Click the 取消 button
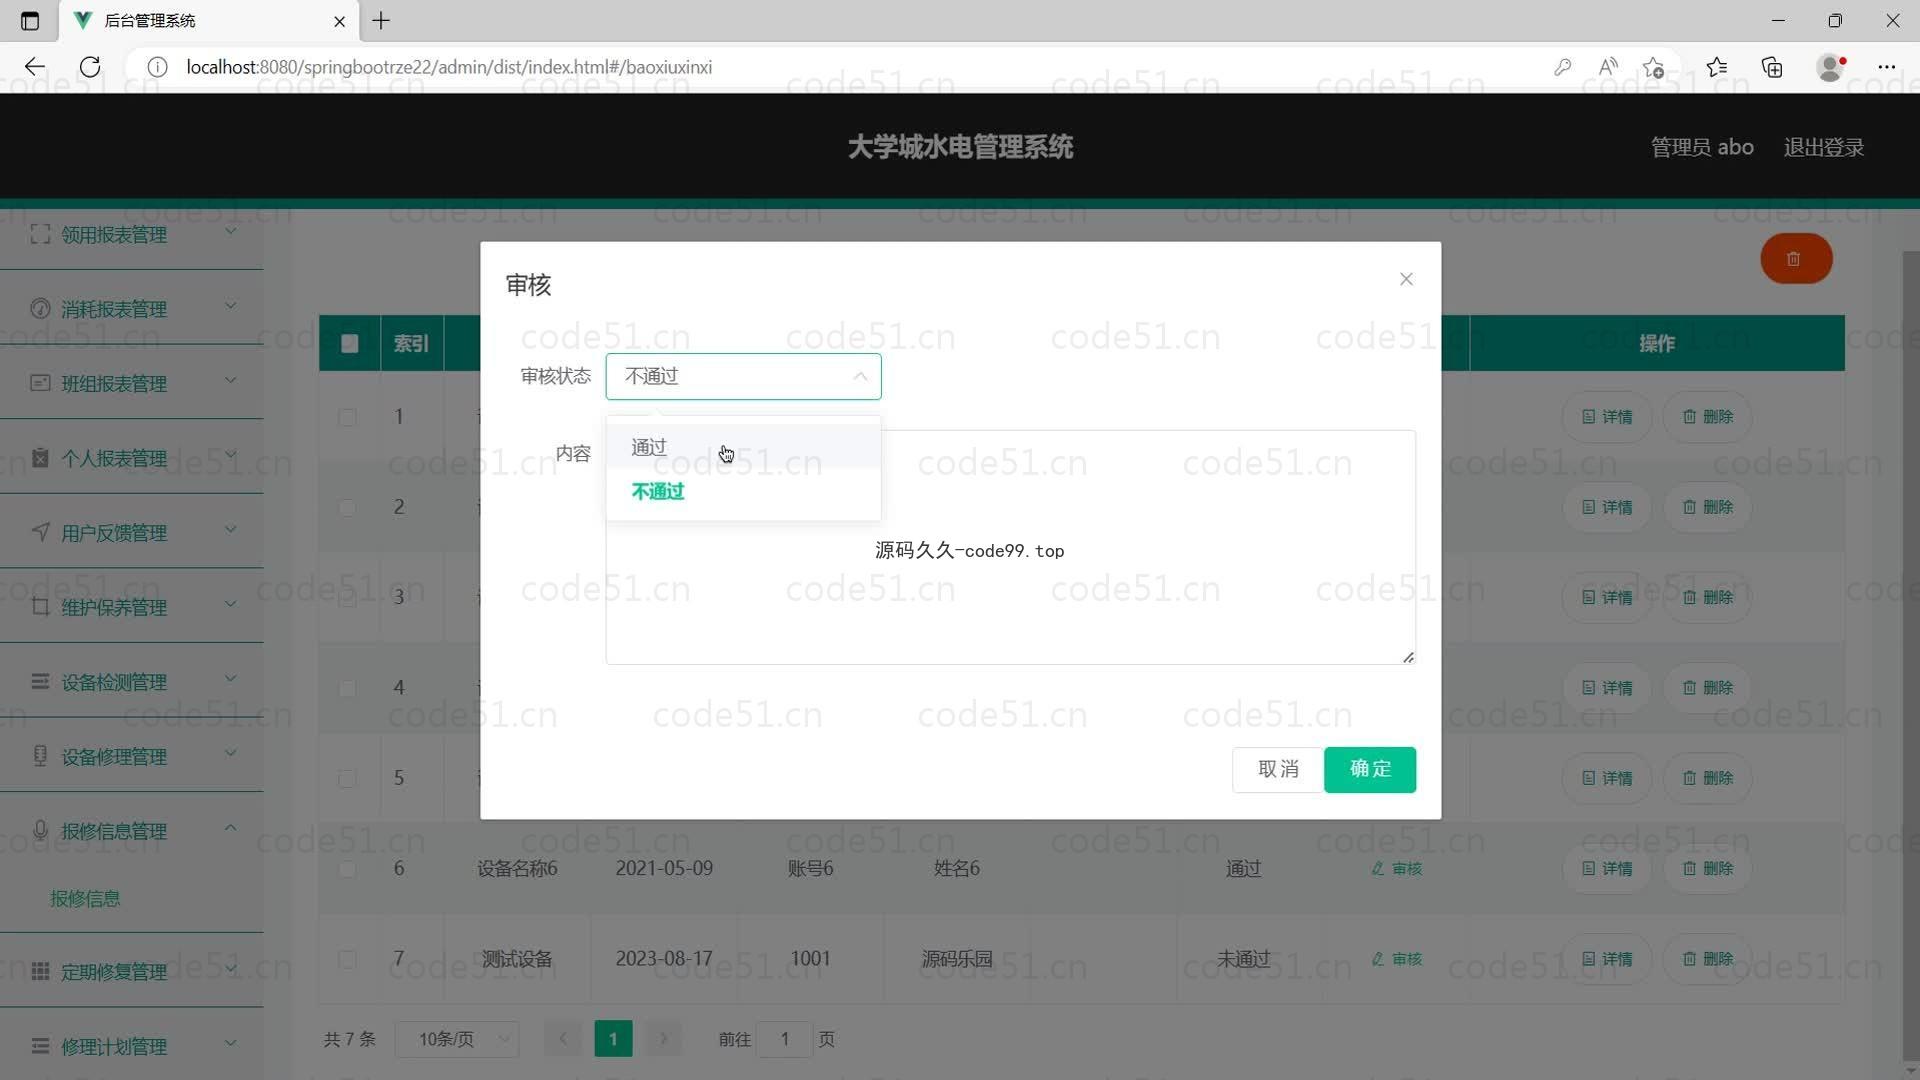This screenshot has height=1080, width=1920. (x=1278, y=769)
